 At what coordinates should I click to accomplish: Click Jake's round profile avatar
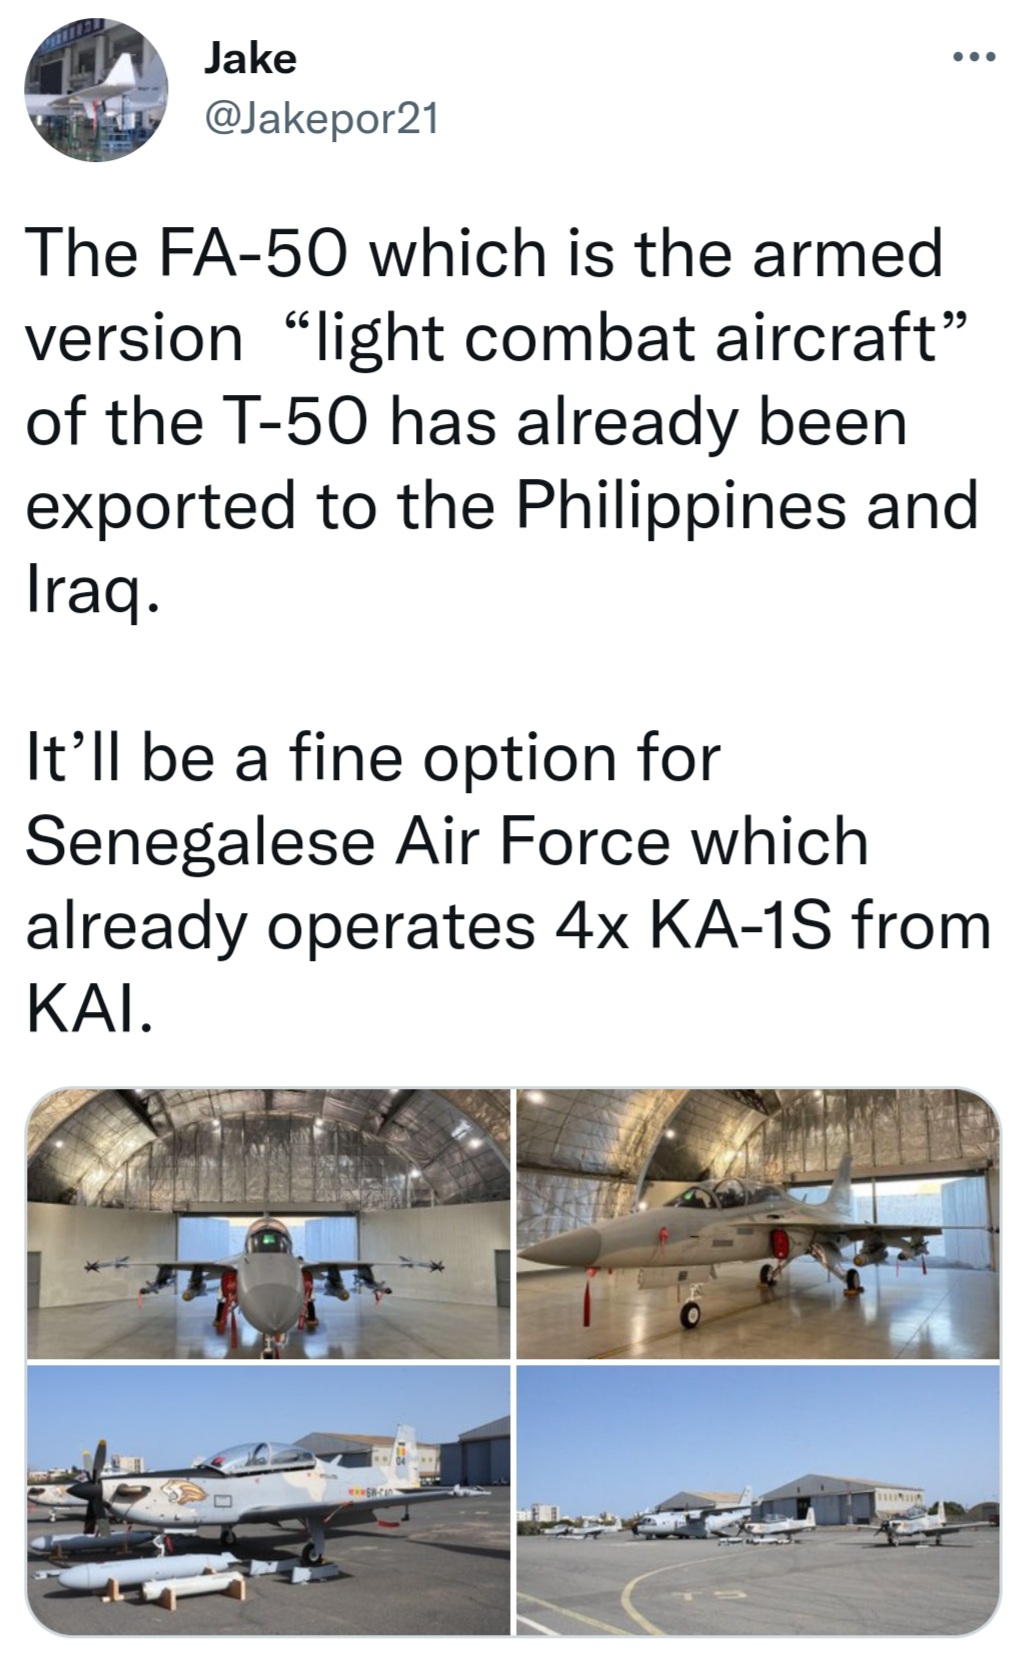tap(96, 90)
